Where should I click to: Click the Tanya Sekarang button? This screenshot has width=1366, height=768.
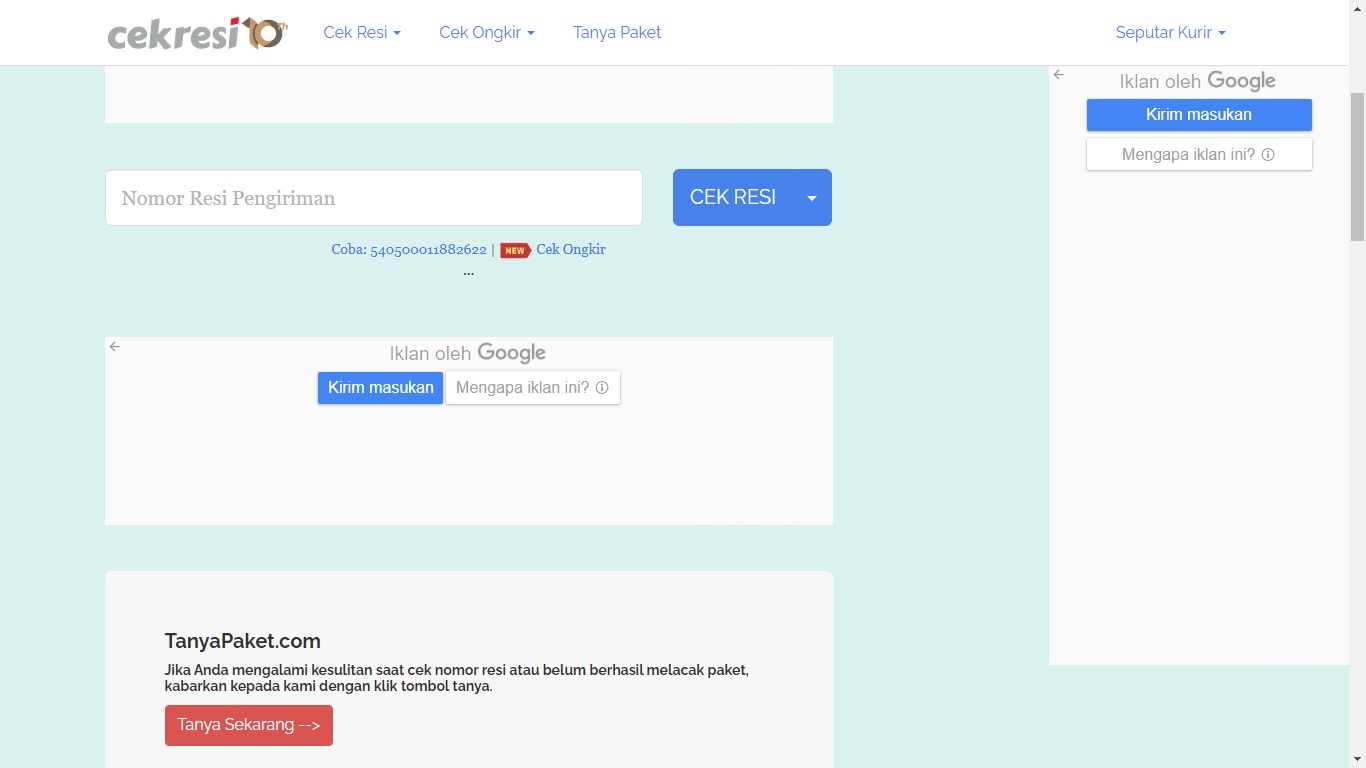coord(248,725)
